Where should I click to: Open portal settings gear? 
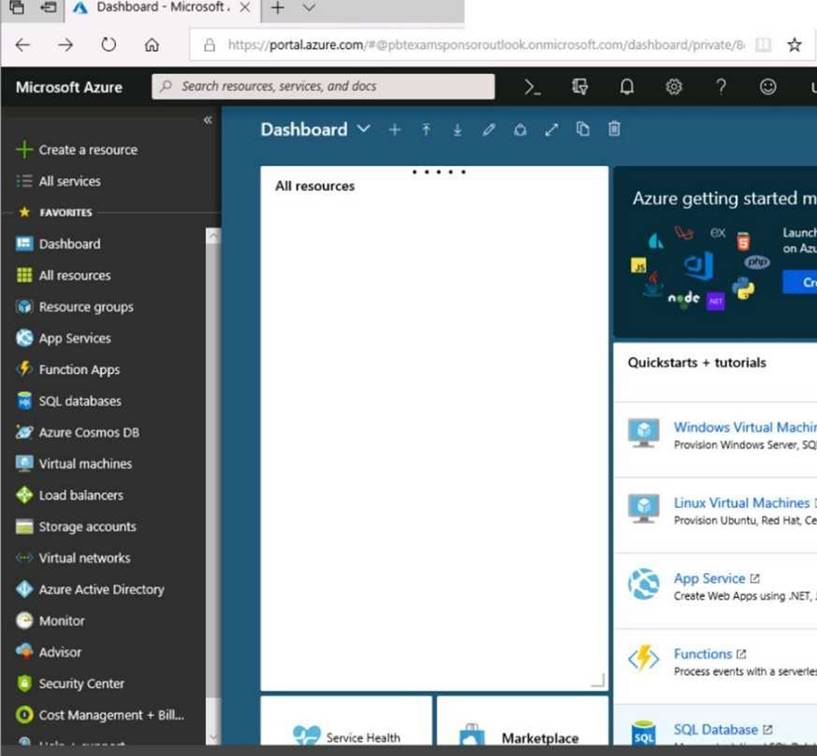[674, 86]
